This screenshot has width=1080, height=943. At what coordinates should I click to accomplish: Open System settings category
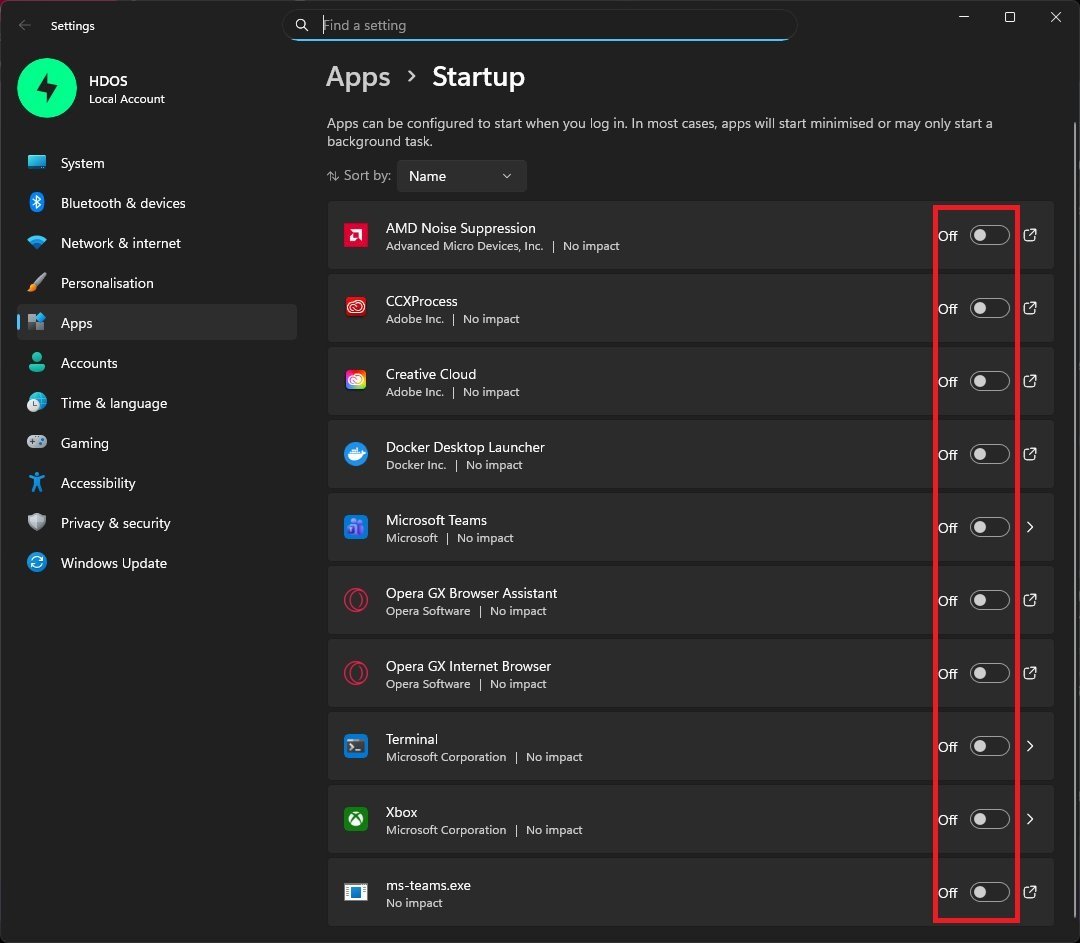pos(157,163)
